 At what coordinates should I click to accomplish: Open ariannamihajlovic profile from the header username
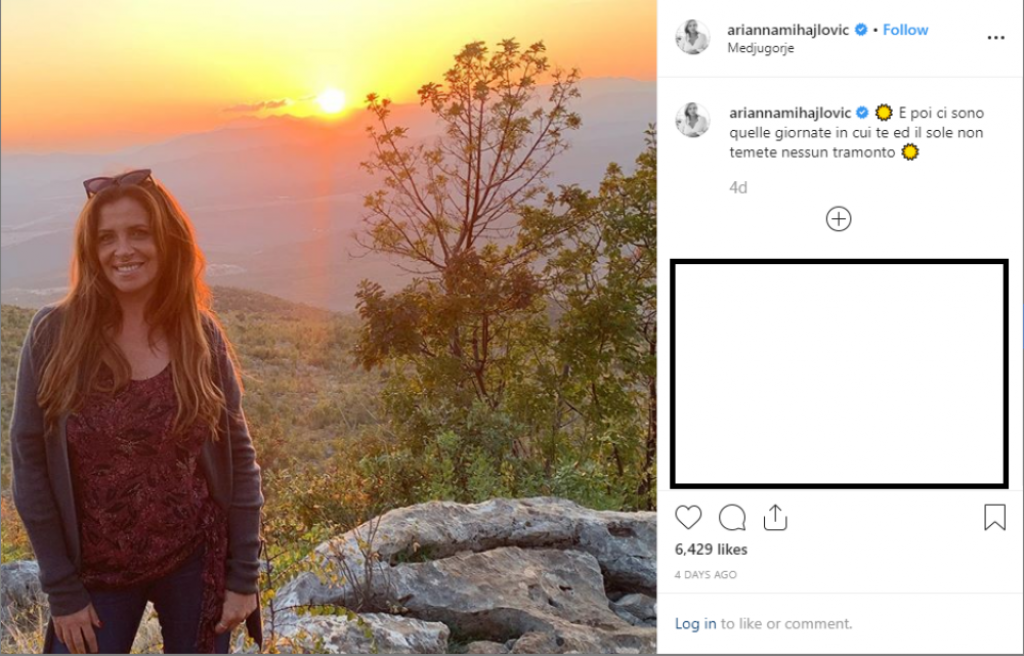[x=788, y=30]
